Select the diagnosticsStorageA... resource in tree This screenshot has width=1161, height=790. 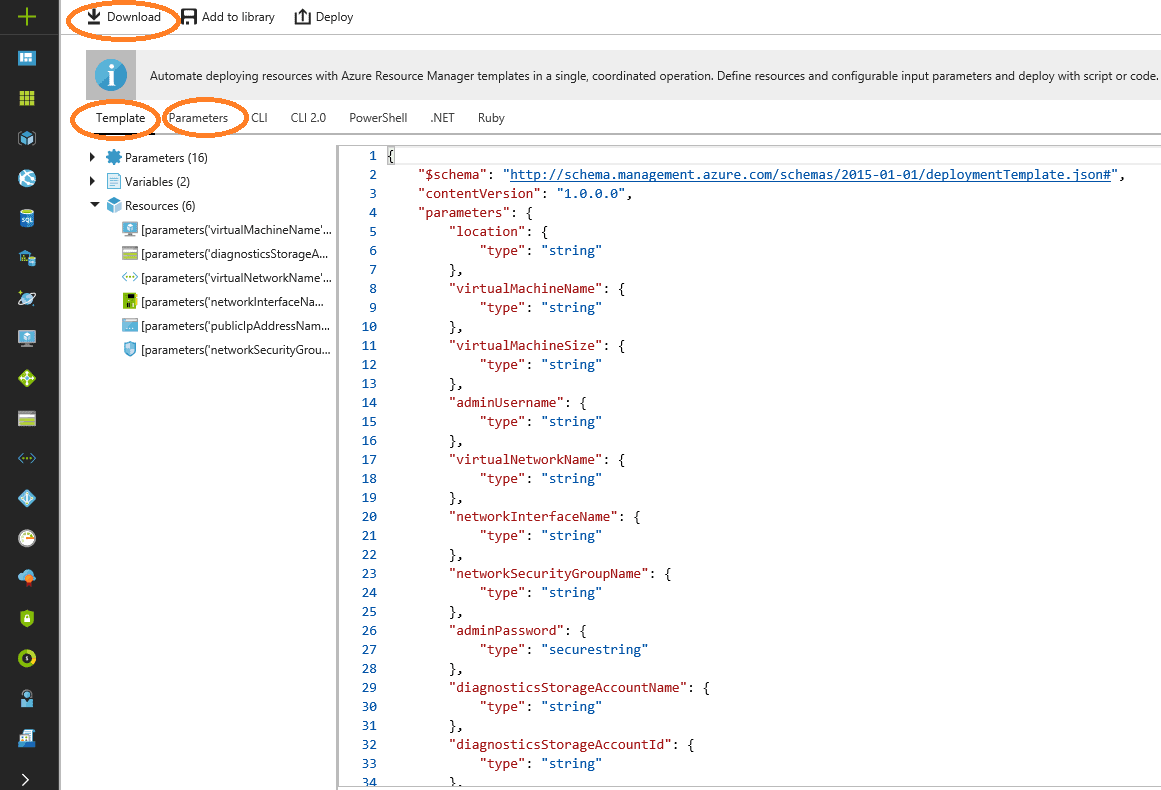click(x=225, y=254)
